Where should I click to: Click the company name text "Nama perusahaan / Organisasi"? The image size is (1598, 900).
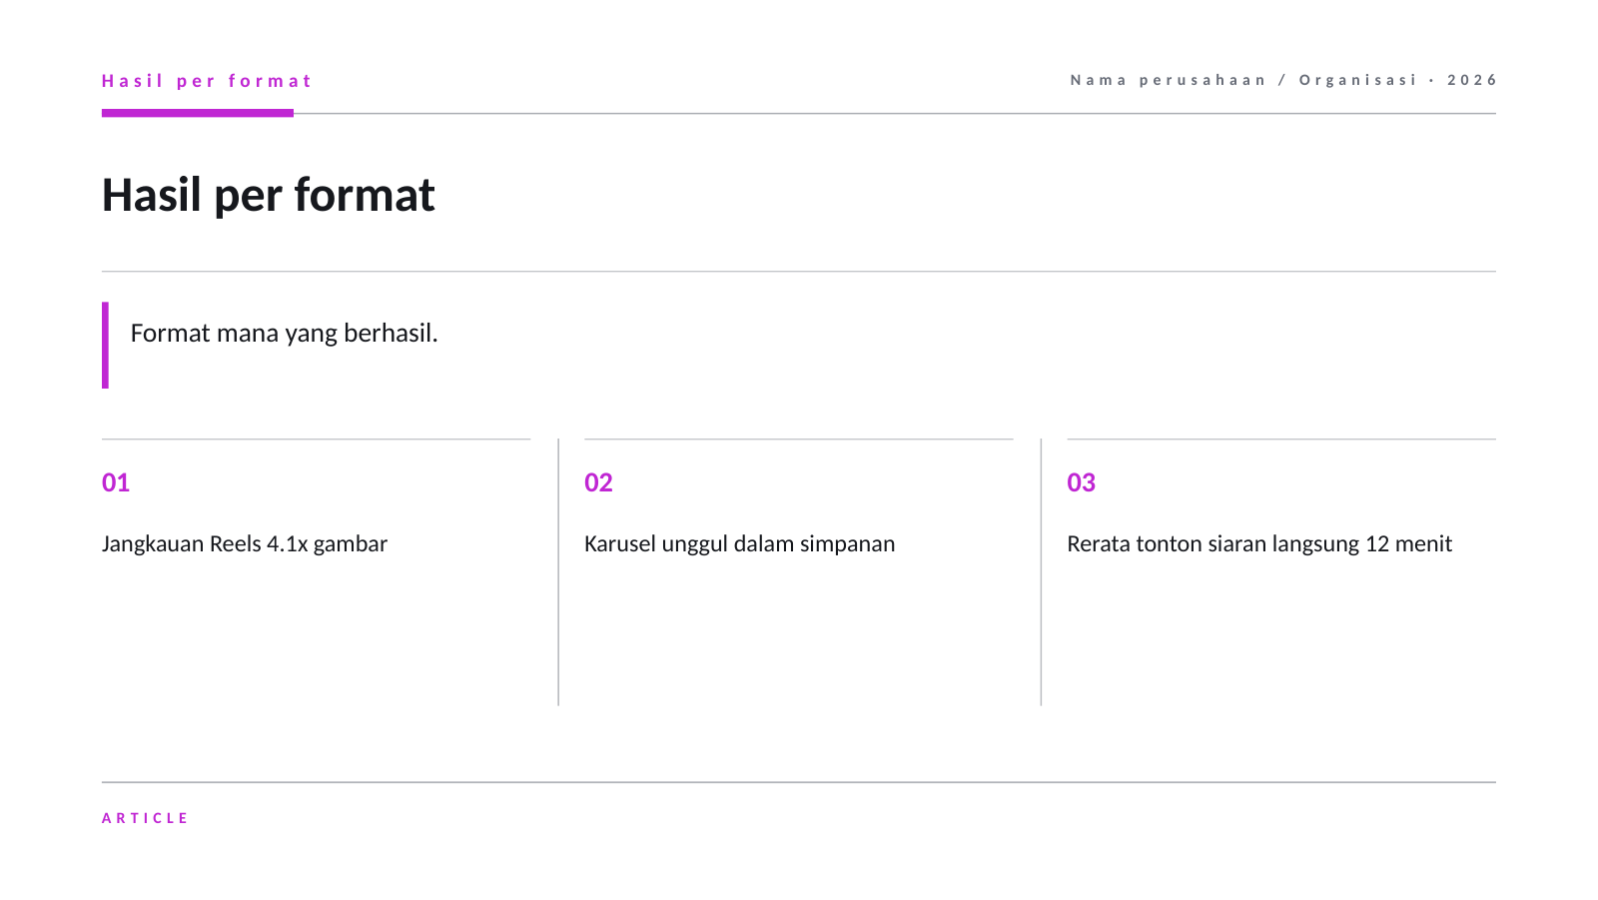(x=1244, y=80)
